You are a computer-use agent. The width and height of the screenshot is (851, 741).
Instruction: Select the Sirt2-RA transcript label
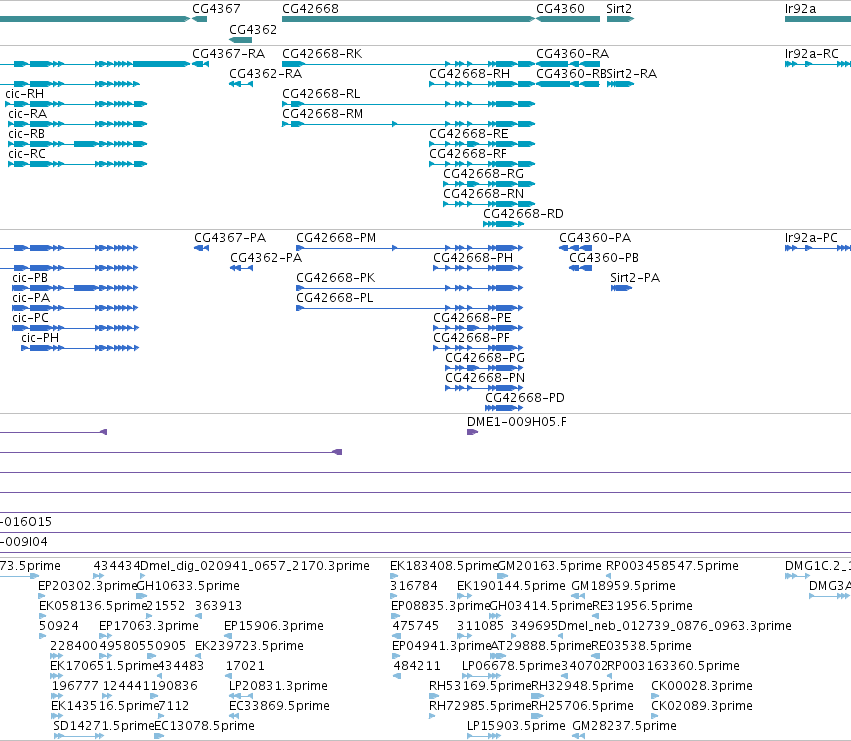coord(632,74)
